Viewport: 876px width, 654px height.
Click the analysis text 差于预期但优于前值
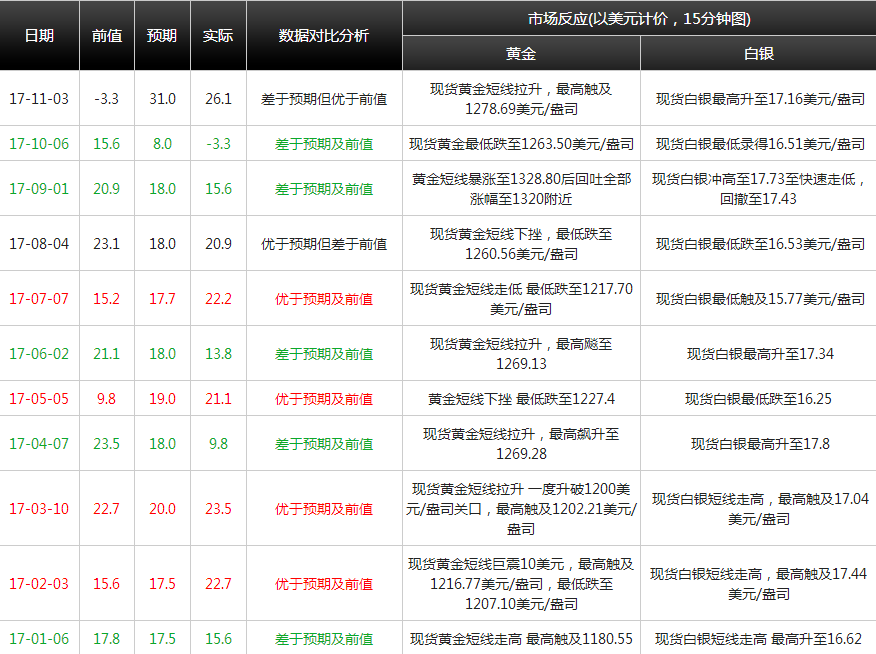tap(324, 99)
